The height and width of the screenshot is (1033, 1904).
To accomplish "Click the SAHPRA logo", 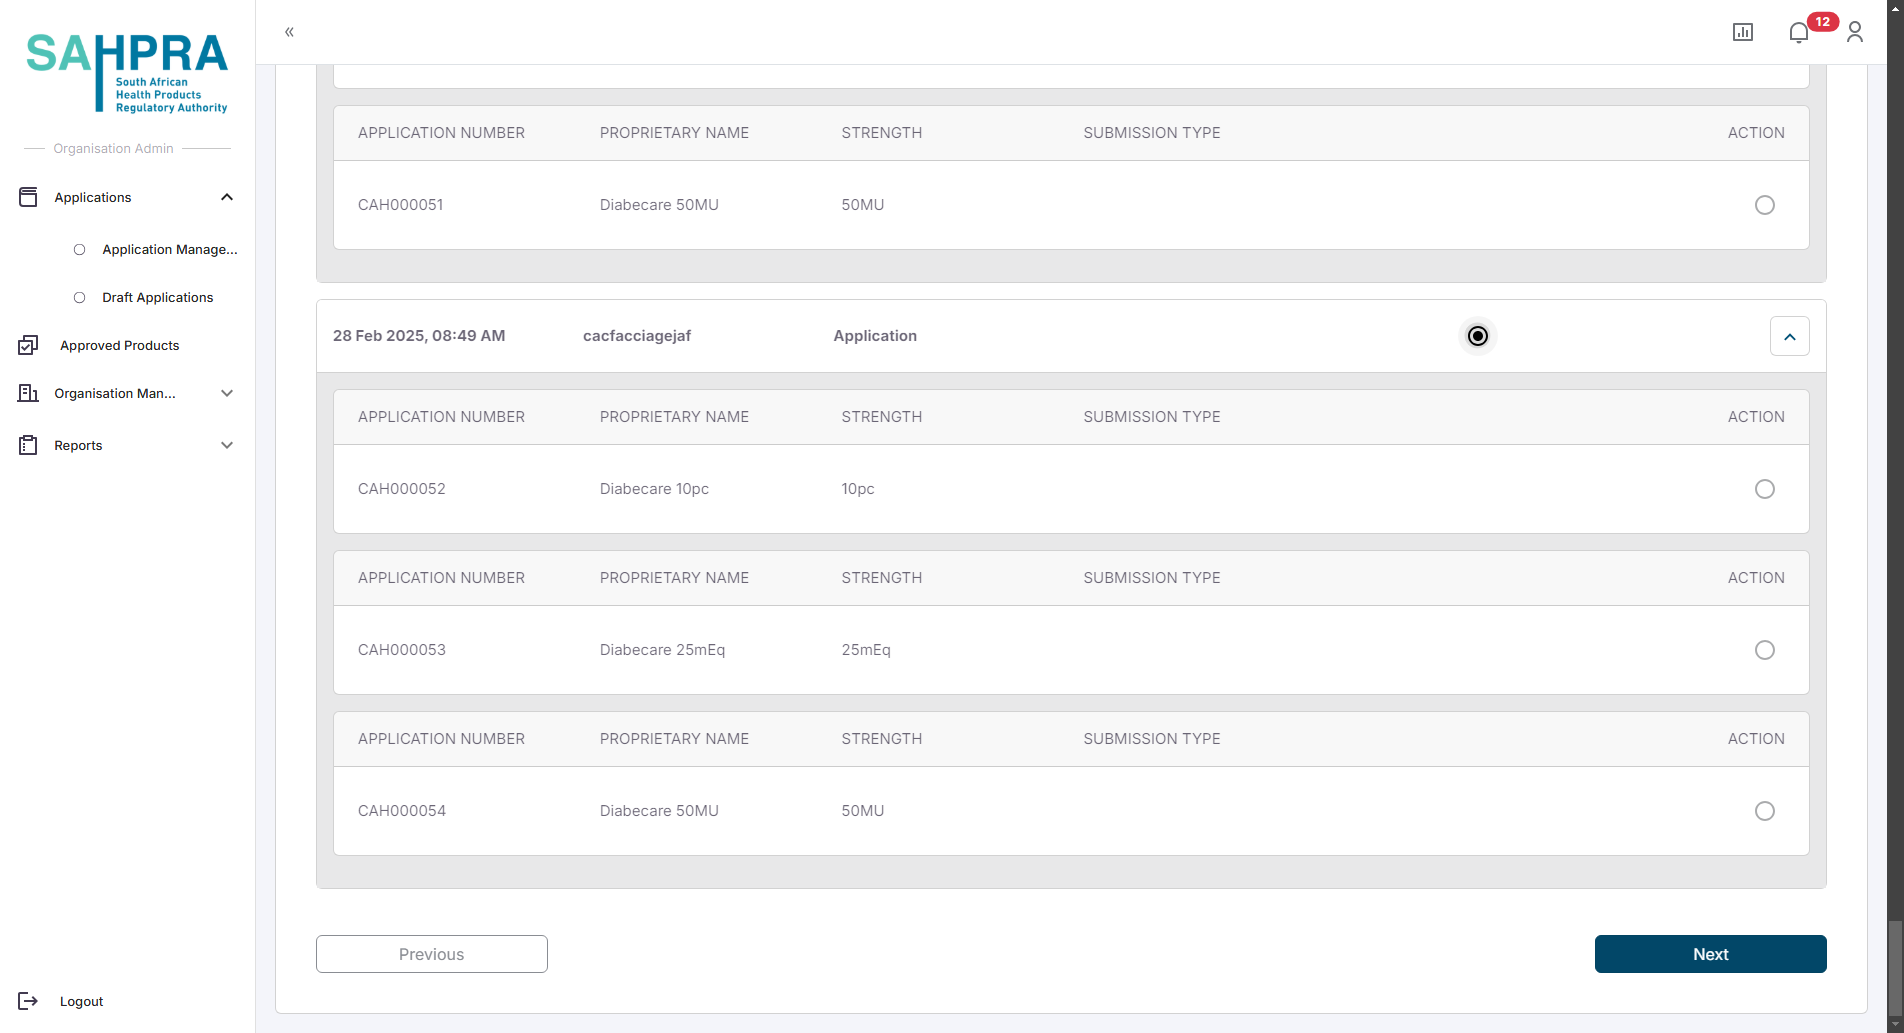I will [x=127, y=72].
